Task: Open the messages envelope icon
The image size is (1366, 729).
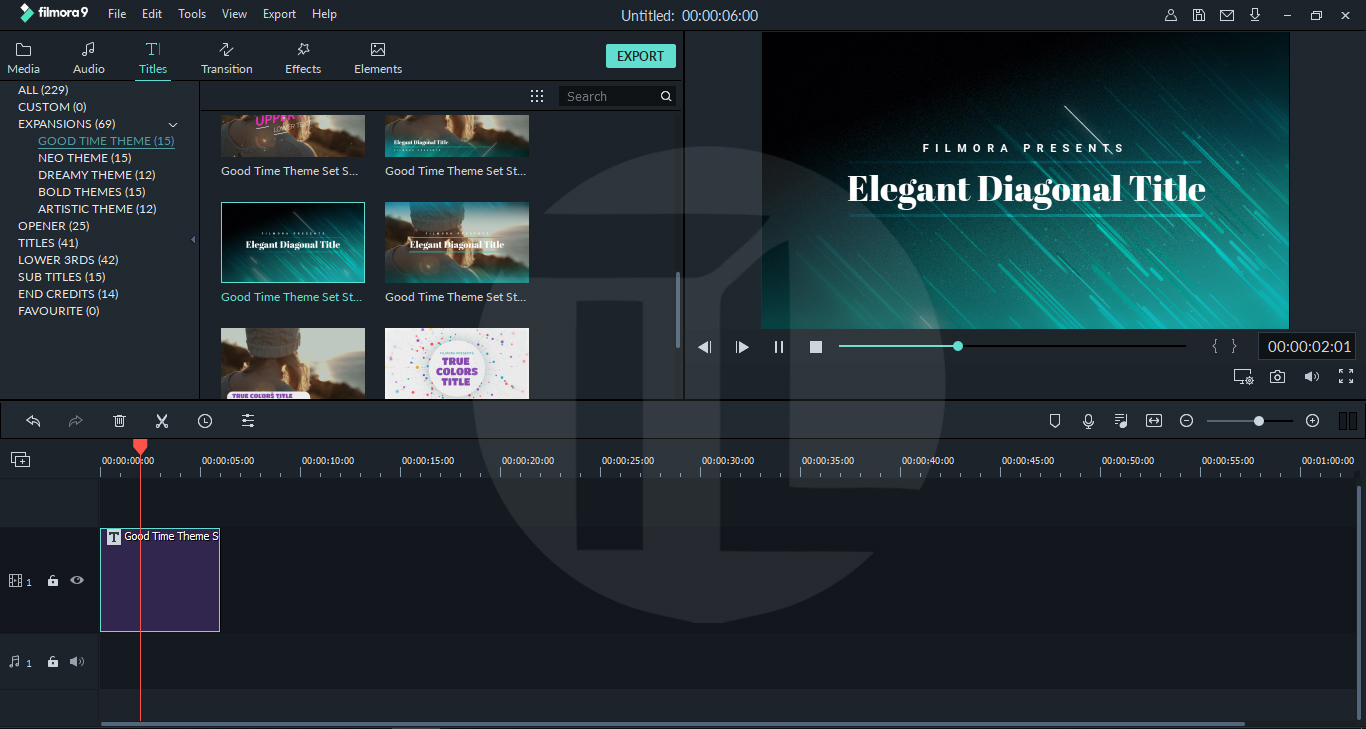Action: click(x=1227, y=15)
